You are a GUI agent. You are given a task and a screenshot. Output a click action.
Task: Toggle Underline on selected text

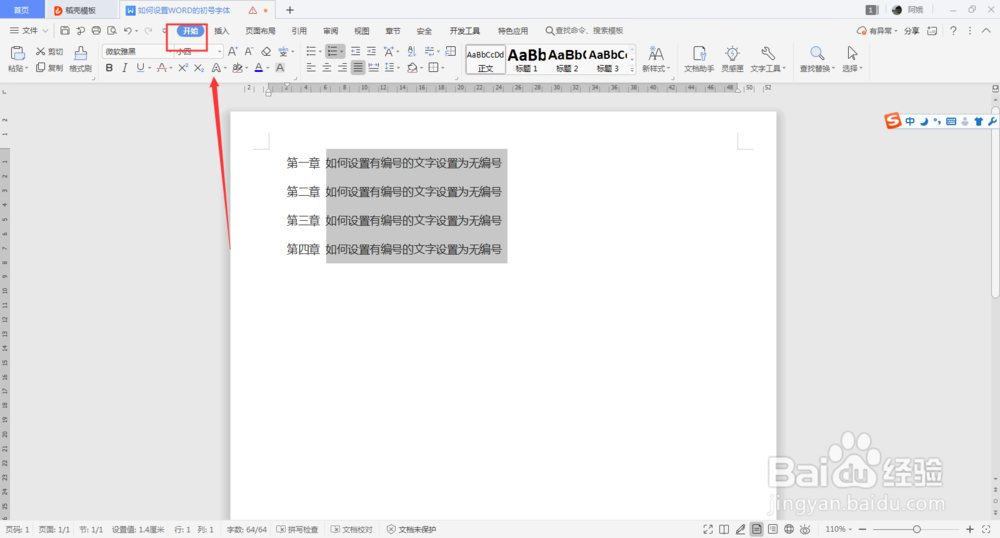pyautogui.click(x=140, y=68)
